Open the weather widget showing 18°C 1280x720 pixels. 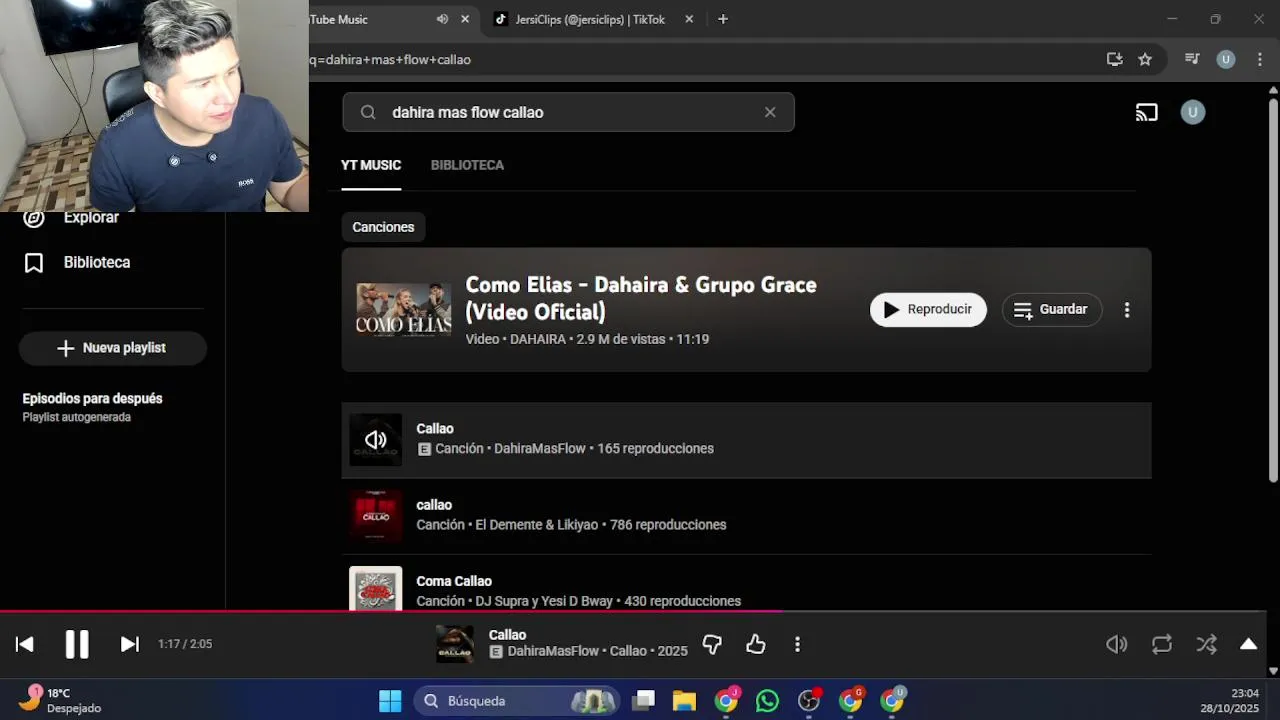point(62,700)
